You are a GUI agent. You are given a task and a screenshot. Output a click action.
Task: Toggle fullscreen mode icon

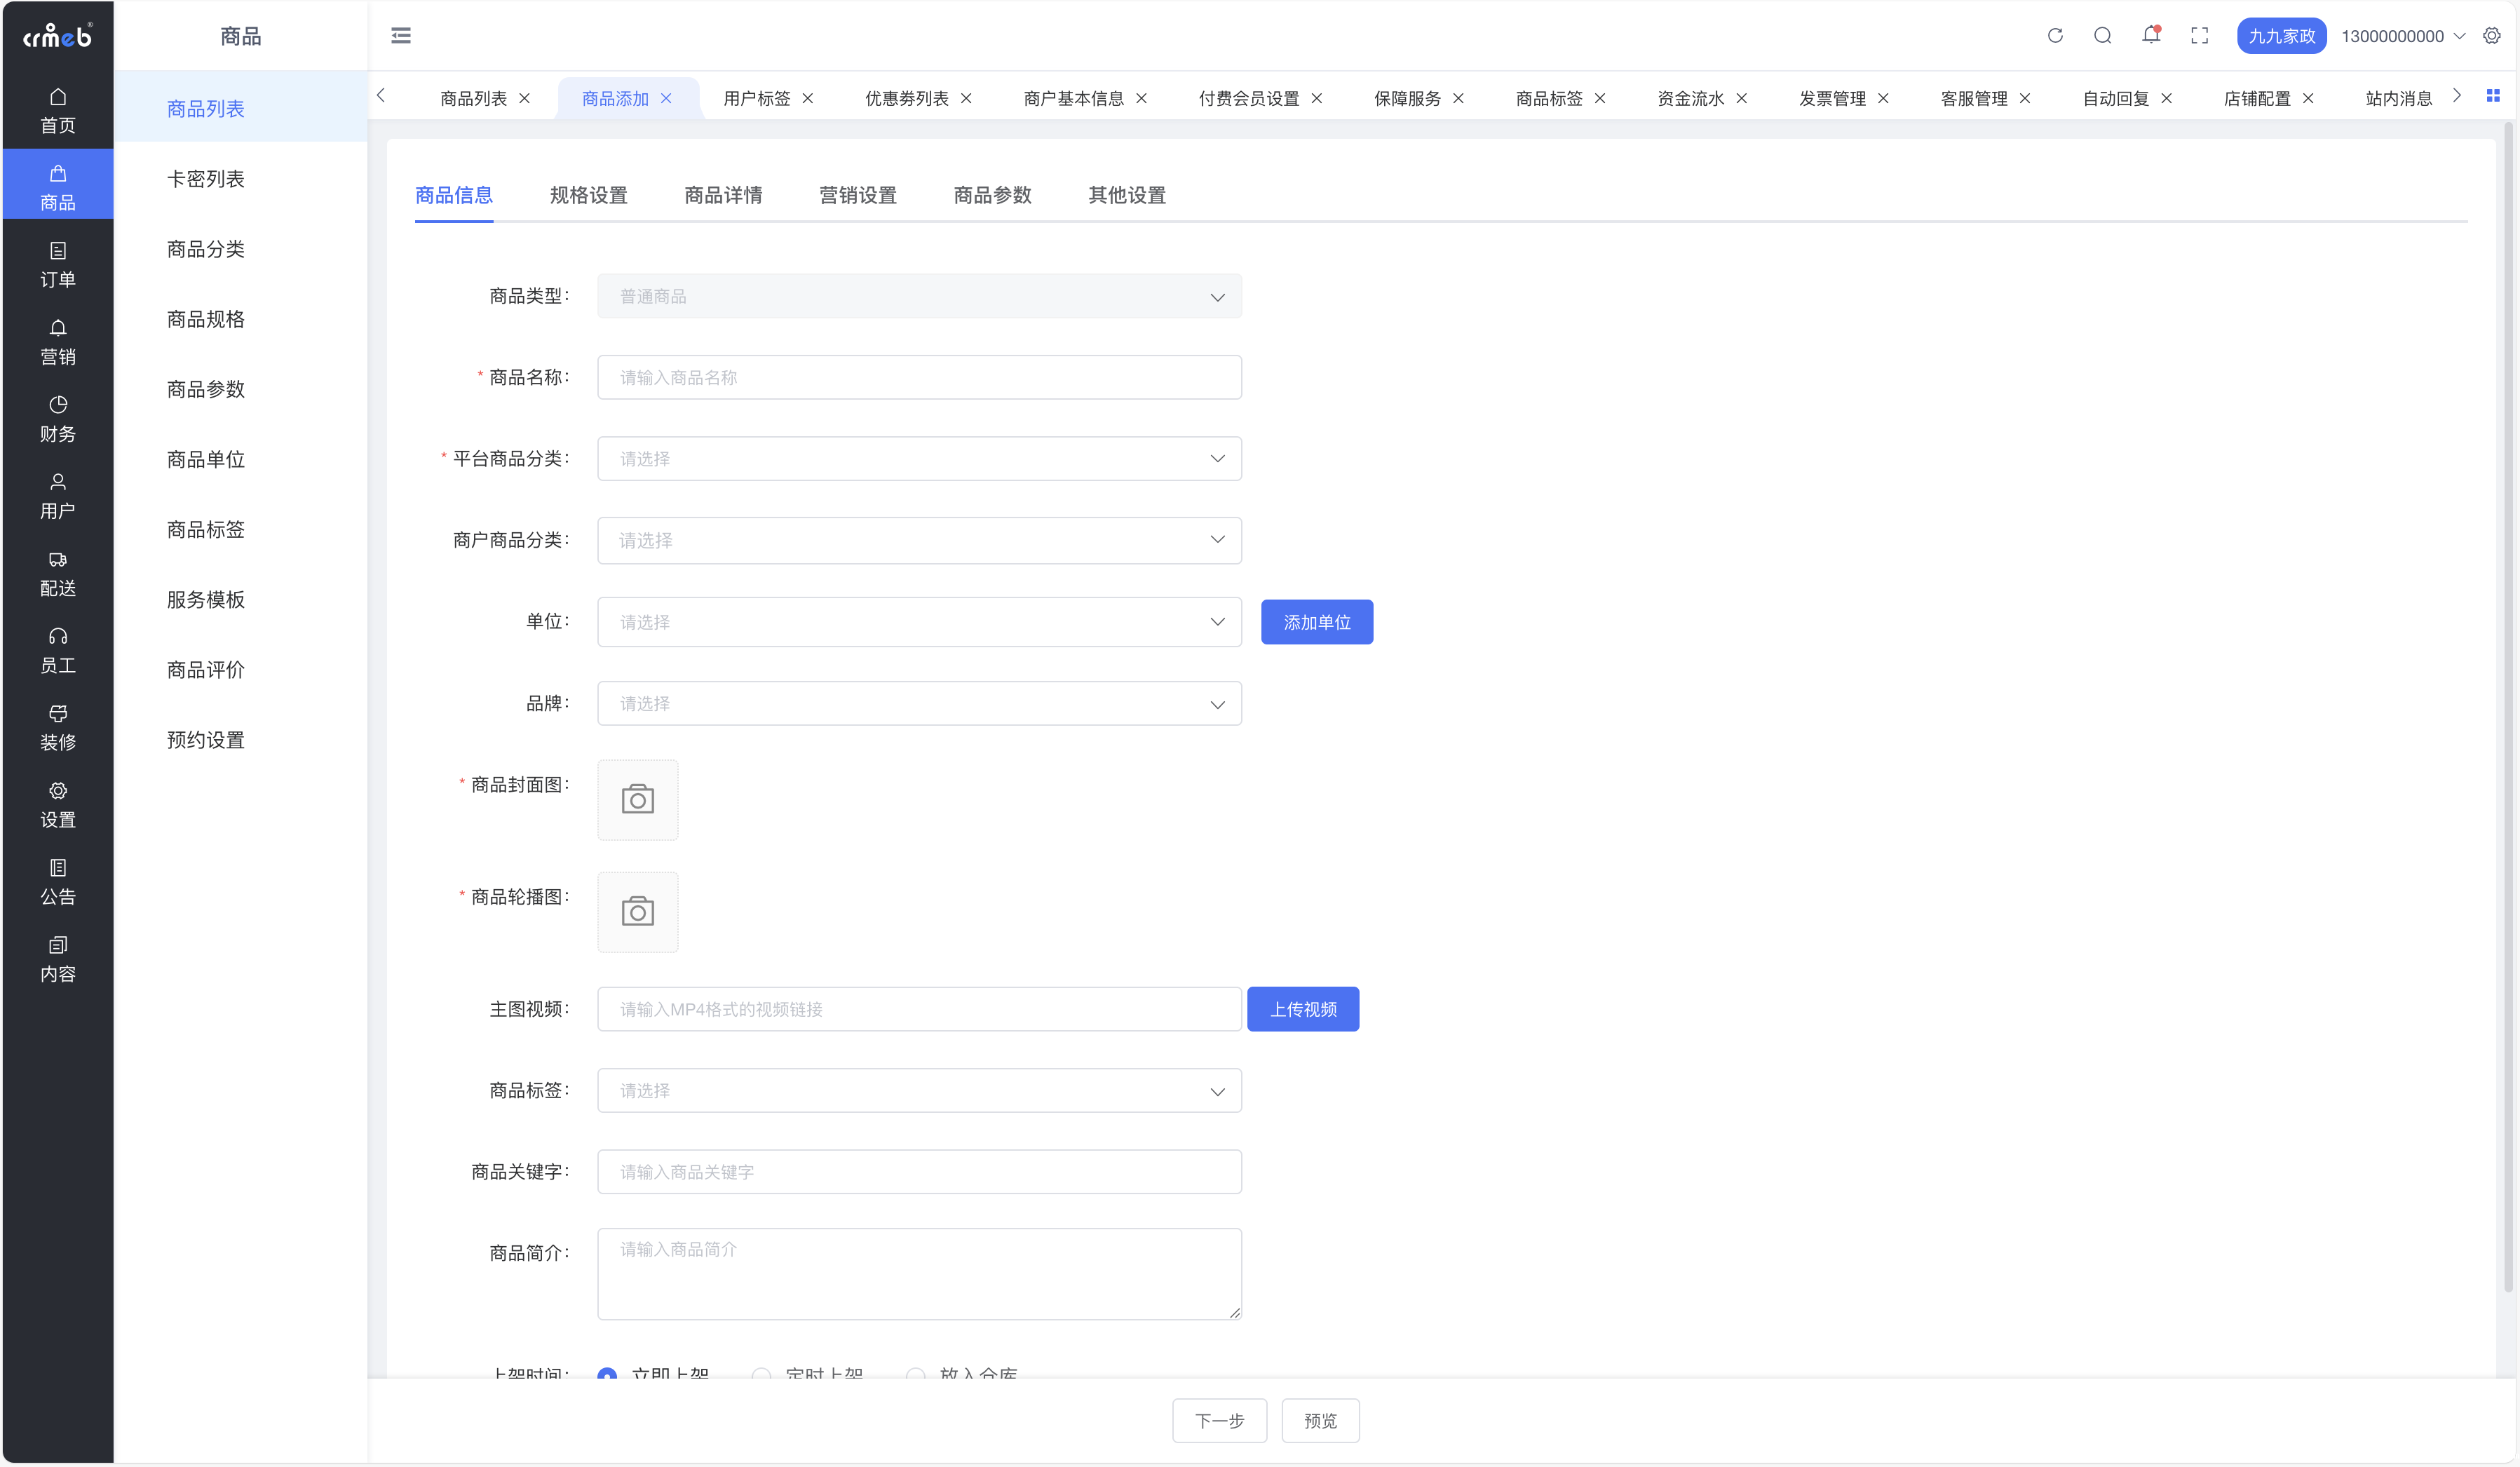2199,36
